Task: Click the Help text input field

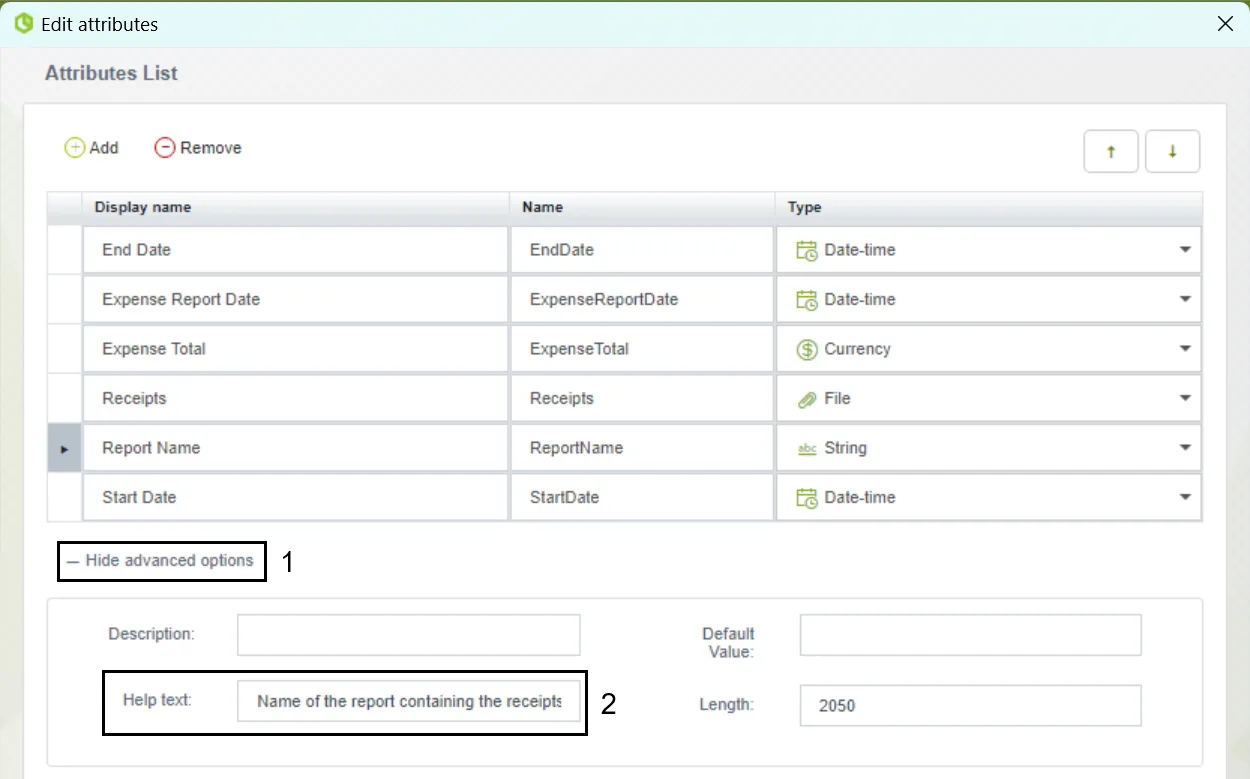Action: tap(408, 701)
